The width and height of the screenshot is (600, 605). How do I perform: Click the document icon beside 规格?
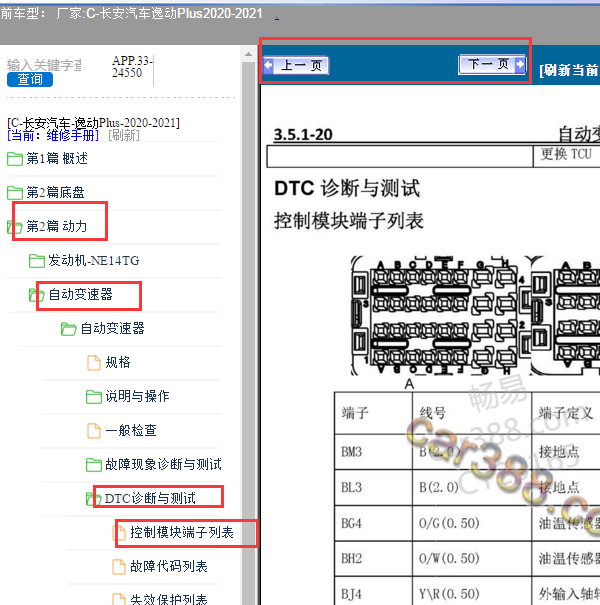click(94, 363)
